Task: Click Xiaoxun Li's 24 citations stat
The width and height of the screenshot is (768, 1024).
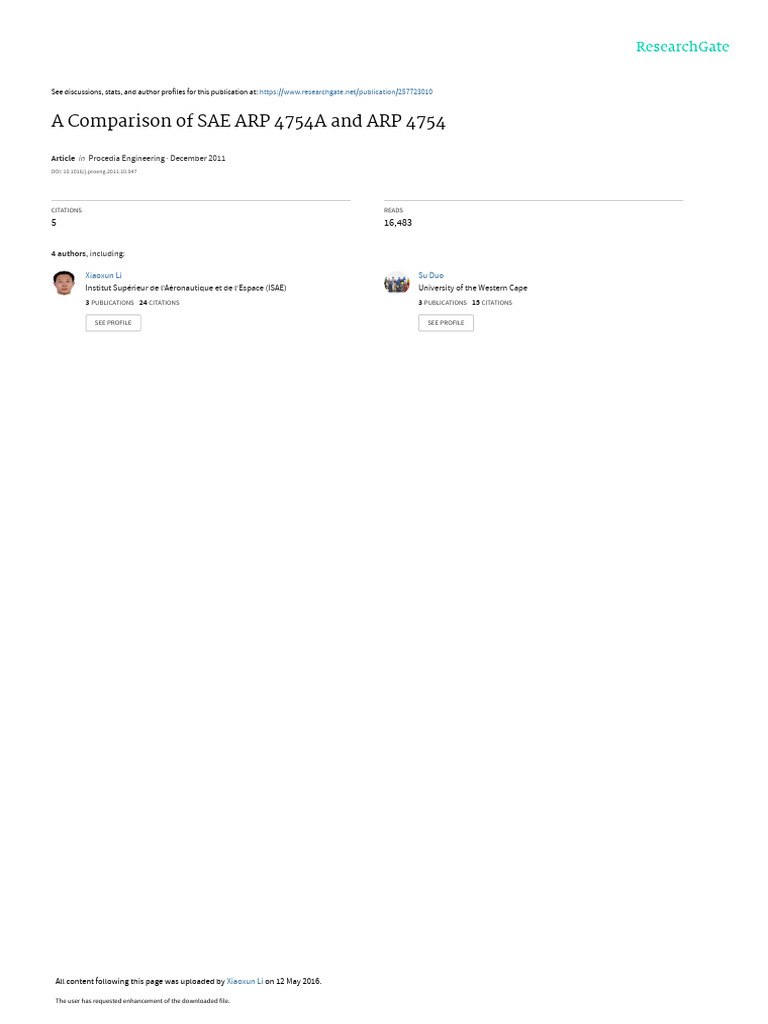Action: click(159, 303)
